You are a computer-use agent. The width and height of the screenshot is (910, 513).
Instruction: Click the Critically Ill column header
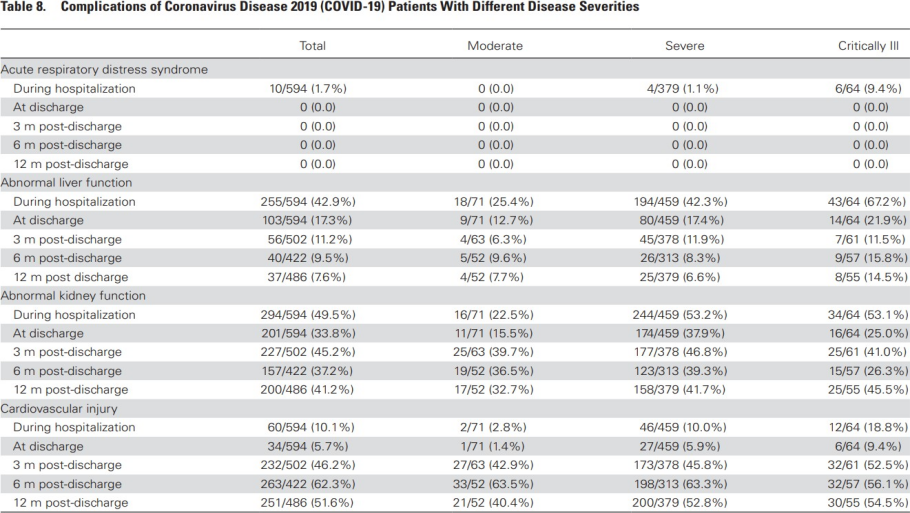pos(871,46)
